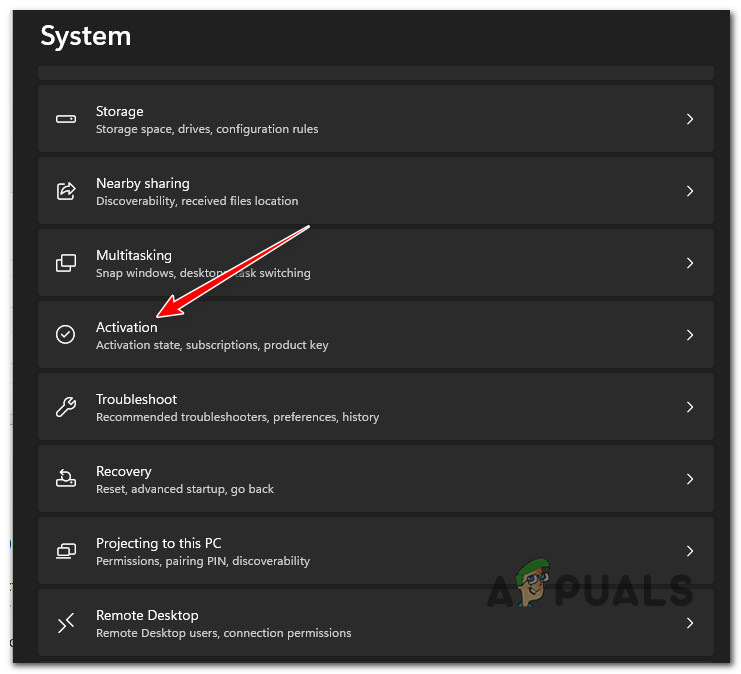The image size is (741, 674).
Task: Click the Troubleshoot wrench icon
Action: pyautogui.click(x=66, y=407)
